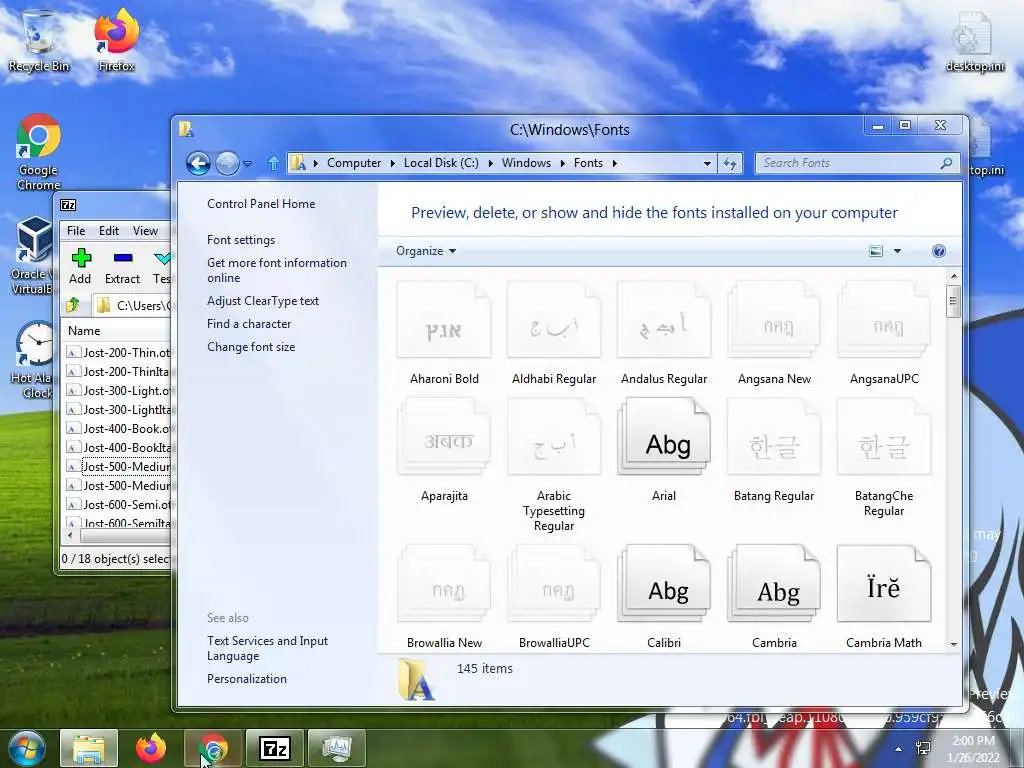Viewport: 1024px width, 768px height.
Task: Select the Batang Regular font icon
Action: (774, 438)
